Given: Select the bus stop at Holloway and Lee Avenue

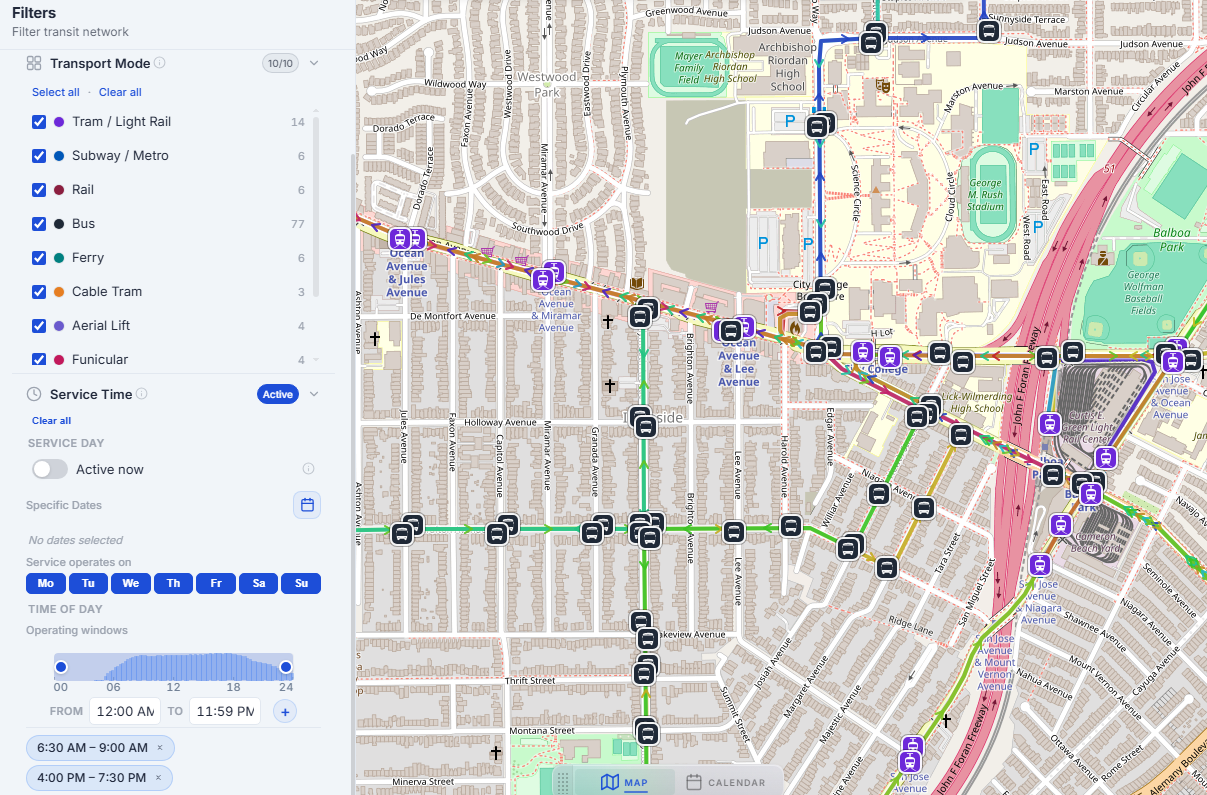Looking at the screenshot, I should pyautogui.click(x=734, y=532).
